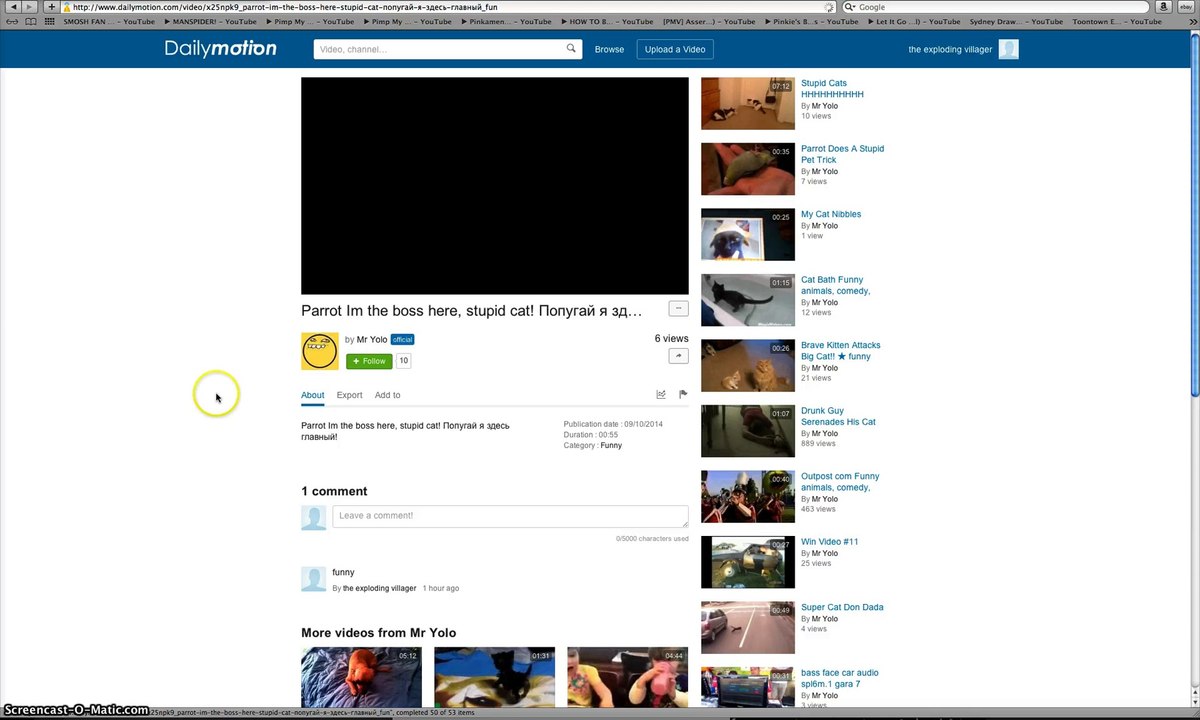Image resolution: width=1200 pixels, height=720 pixels.
Task: Open the Google search engine dropdown magnifier
Action: click(x=851, y=7)
